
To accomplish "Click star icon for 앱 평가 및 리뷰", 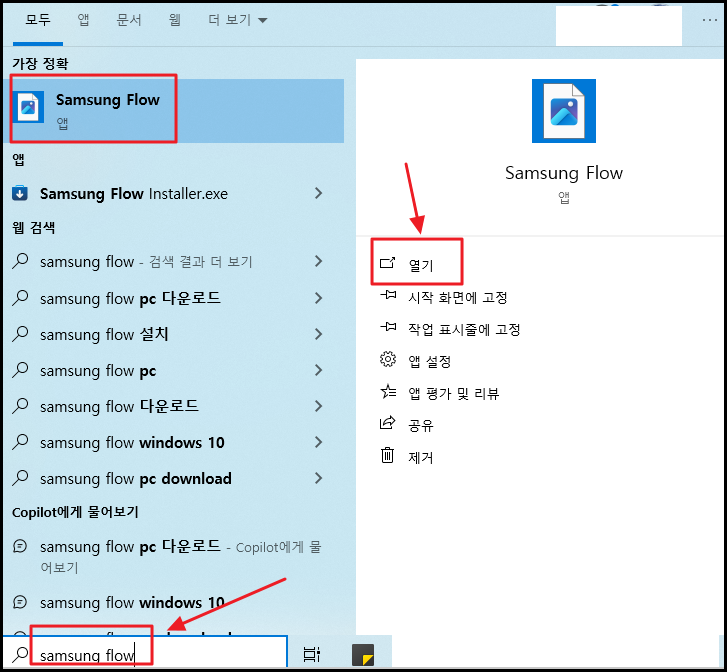I will 388,391.
